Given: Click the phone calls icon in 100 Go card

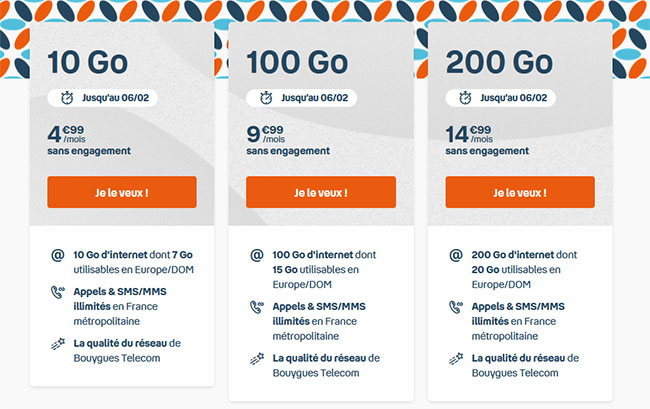Looking at the screenshot, I should (257, 307).
